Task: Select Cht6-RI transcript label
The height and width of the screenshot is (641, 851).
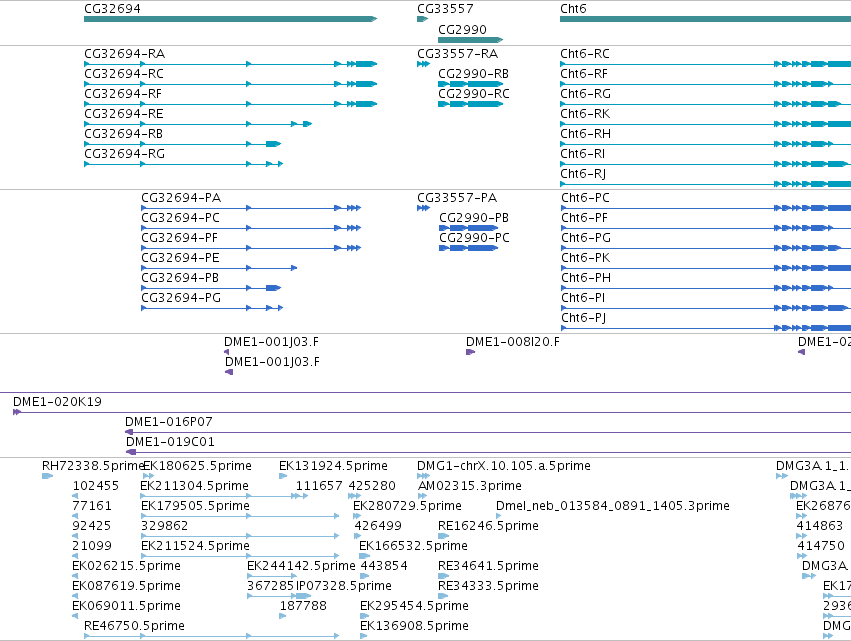Action: [582, 154]
